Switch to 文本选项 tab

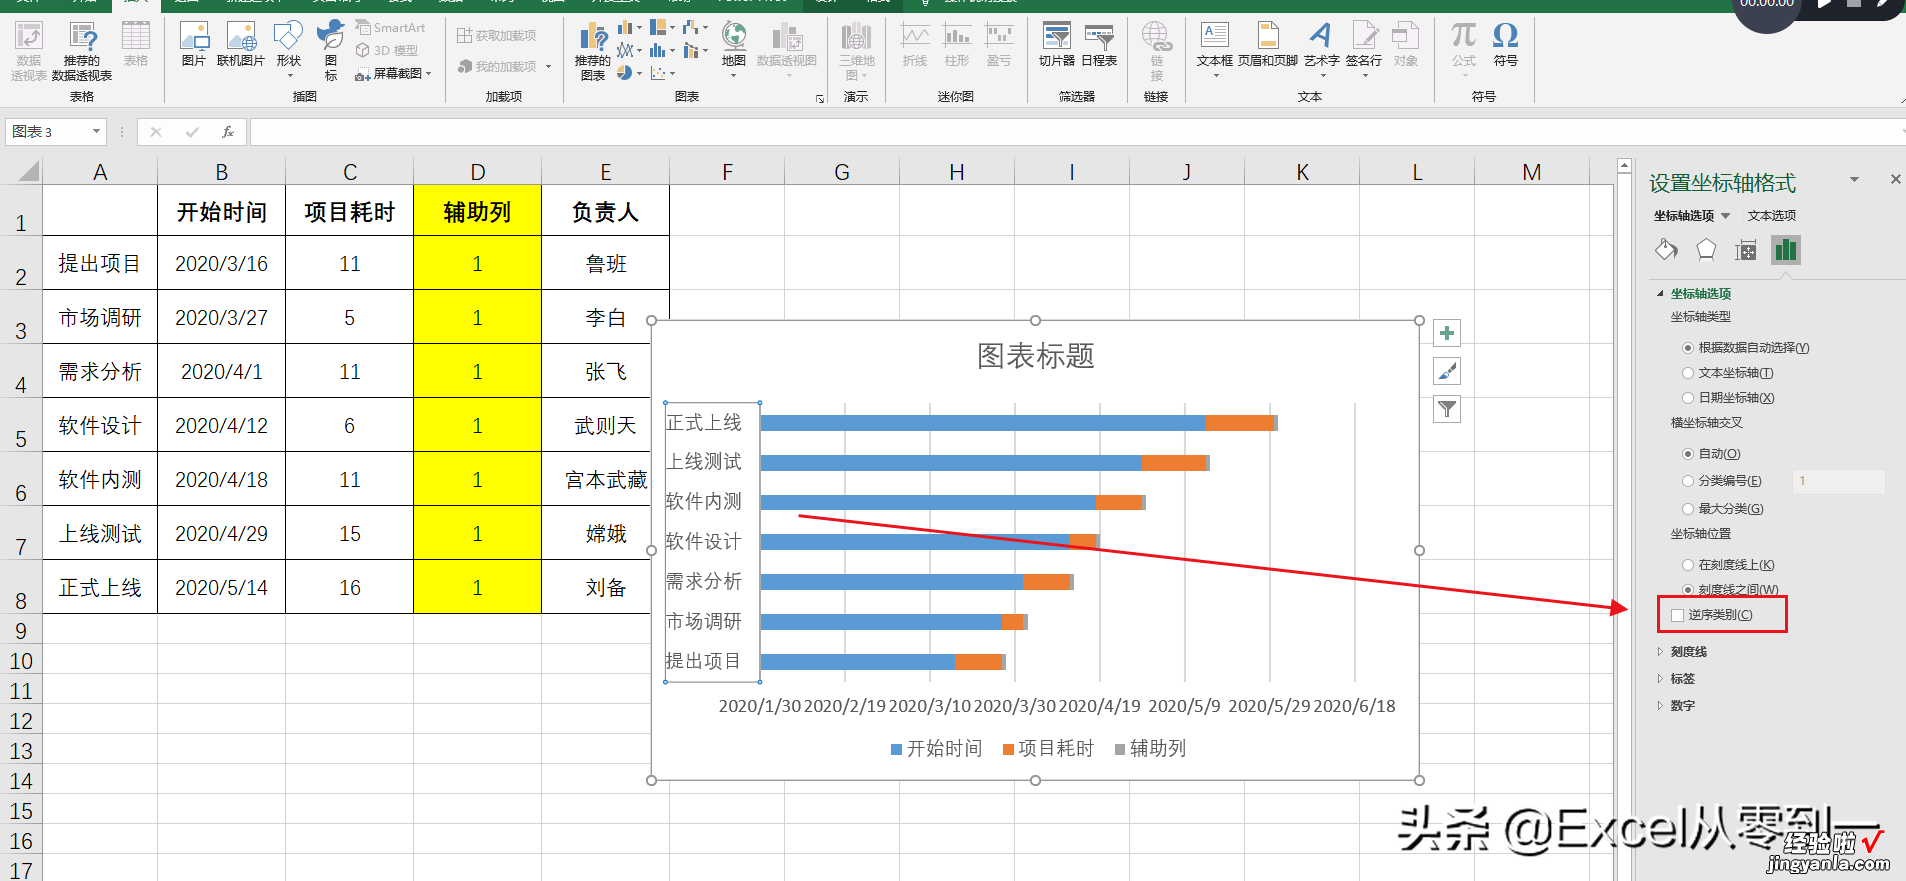[1772, 216]
